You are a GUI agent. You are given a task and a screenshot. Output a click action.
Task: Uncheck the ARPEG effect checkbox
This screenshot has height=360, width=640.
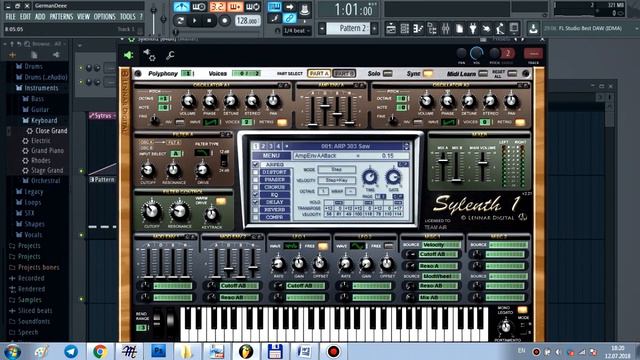(256, 164)
